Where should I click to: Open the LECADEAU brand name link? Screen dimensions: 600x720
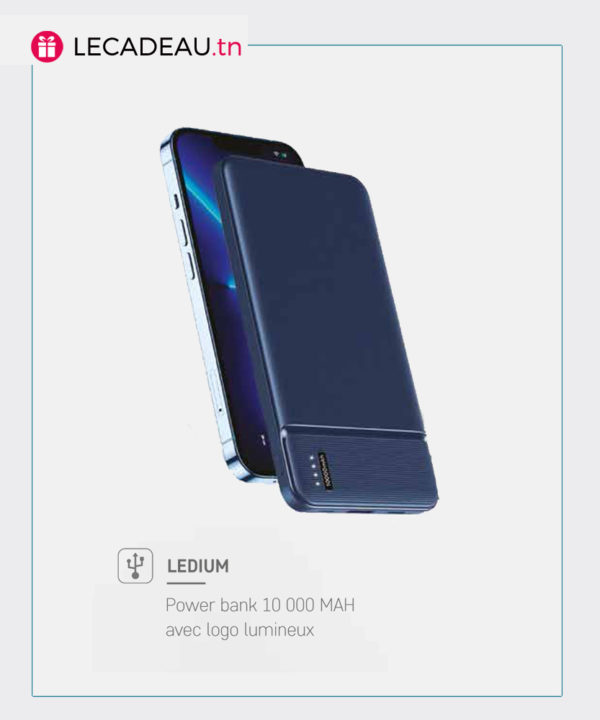click(x=142, y=47)
